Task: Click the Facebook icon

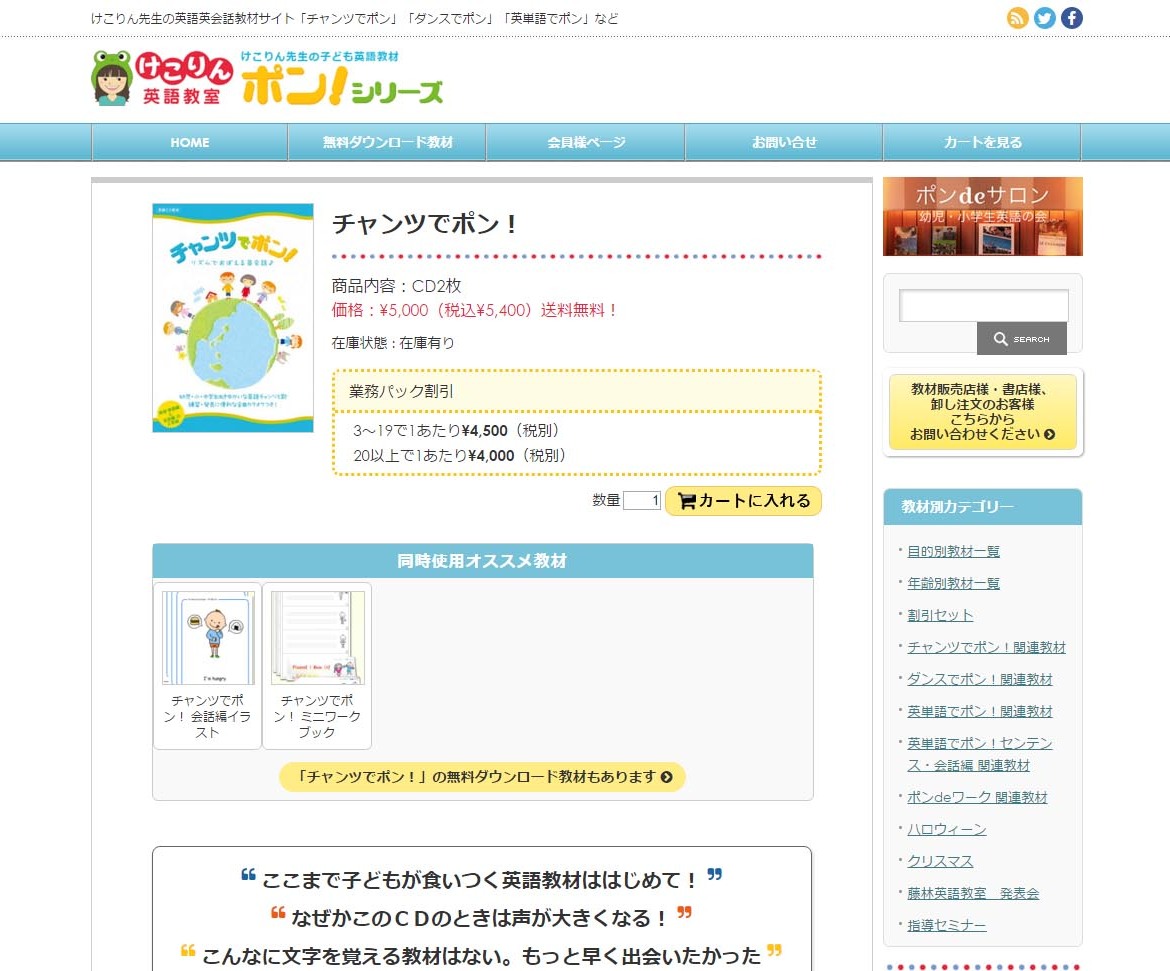Action: 1071,17
